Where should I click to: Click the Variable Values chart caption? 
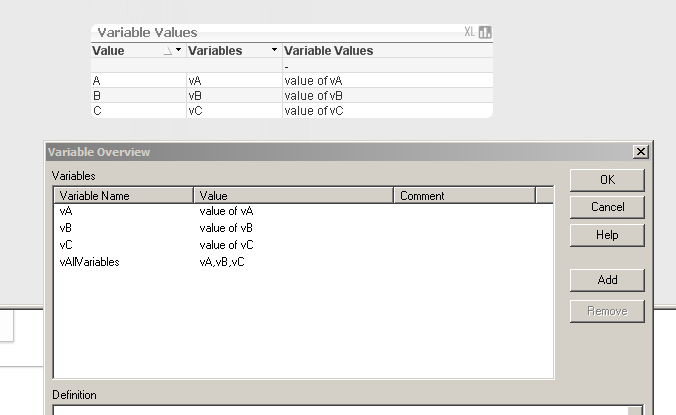(147, 32)
